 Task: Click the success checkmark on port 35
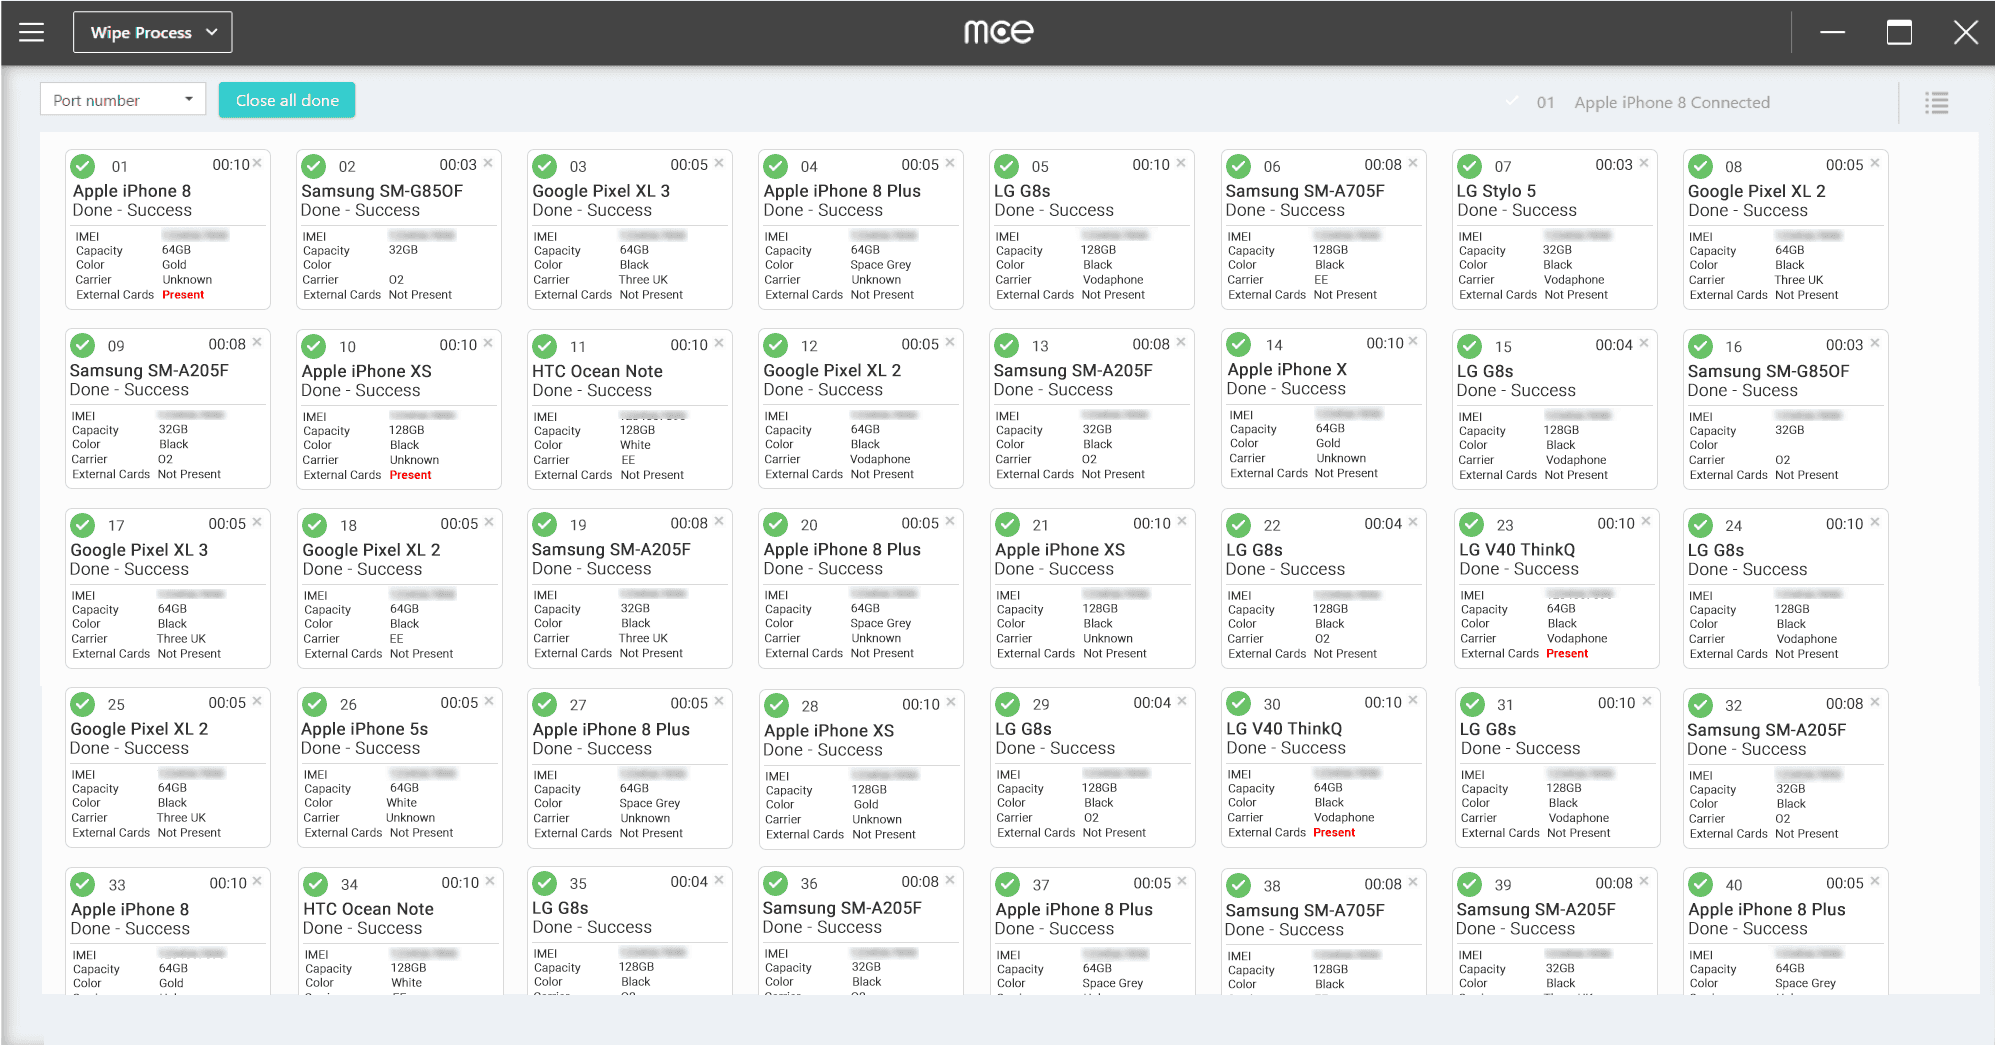tap(545, 883)
